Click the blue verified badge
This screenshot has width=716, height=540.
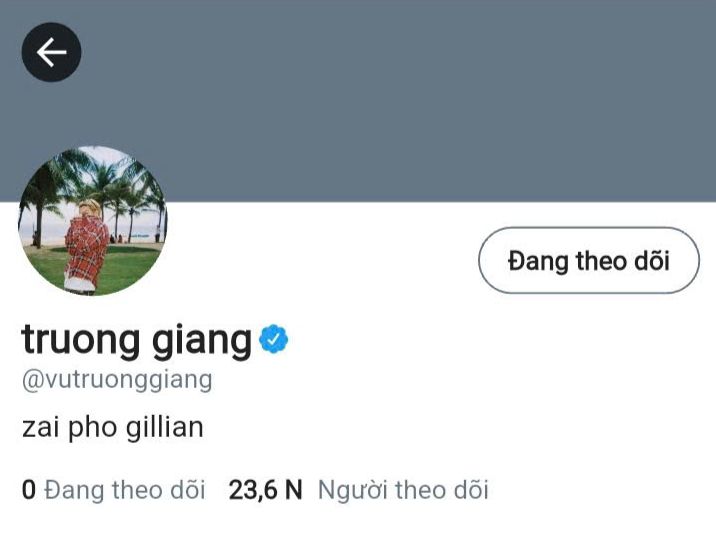coord(274,339)
